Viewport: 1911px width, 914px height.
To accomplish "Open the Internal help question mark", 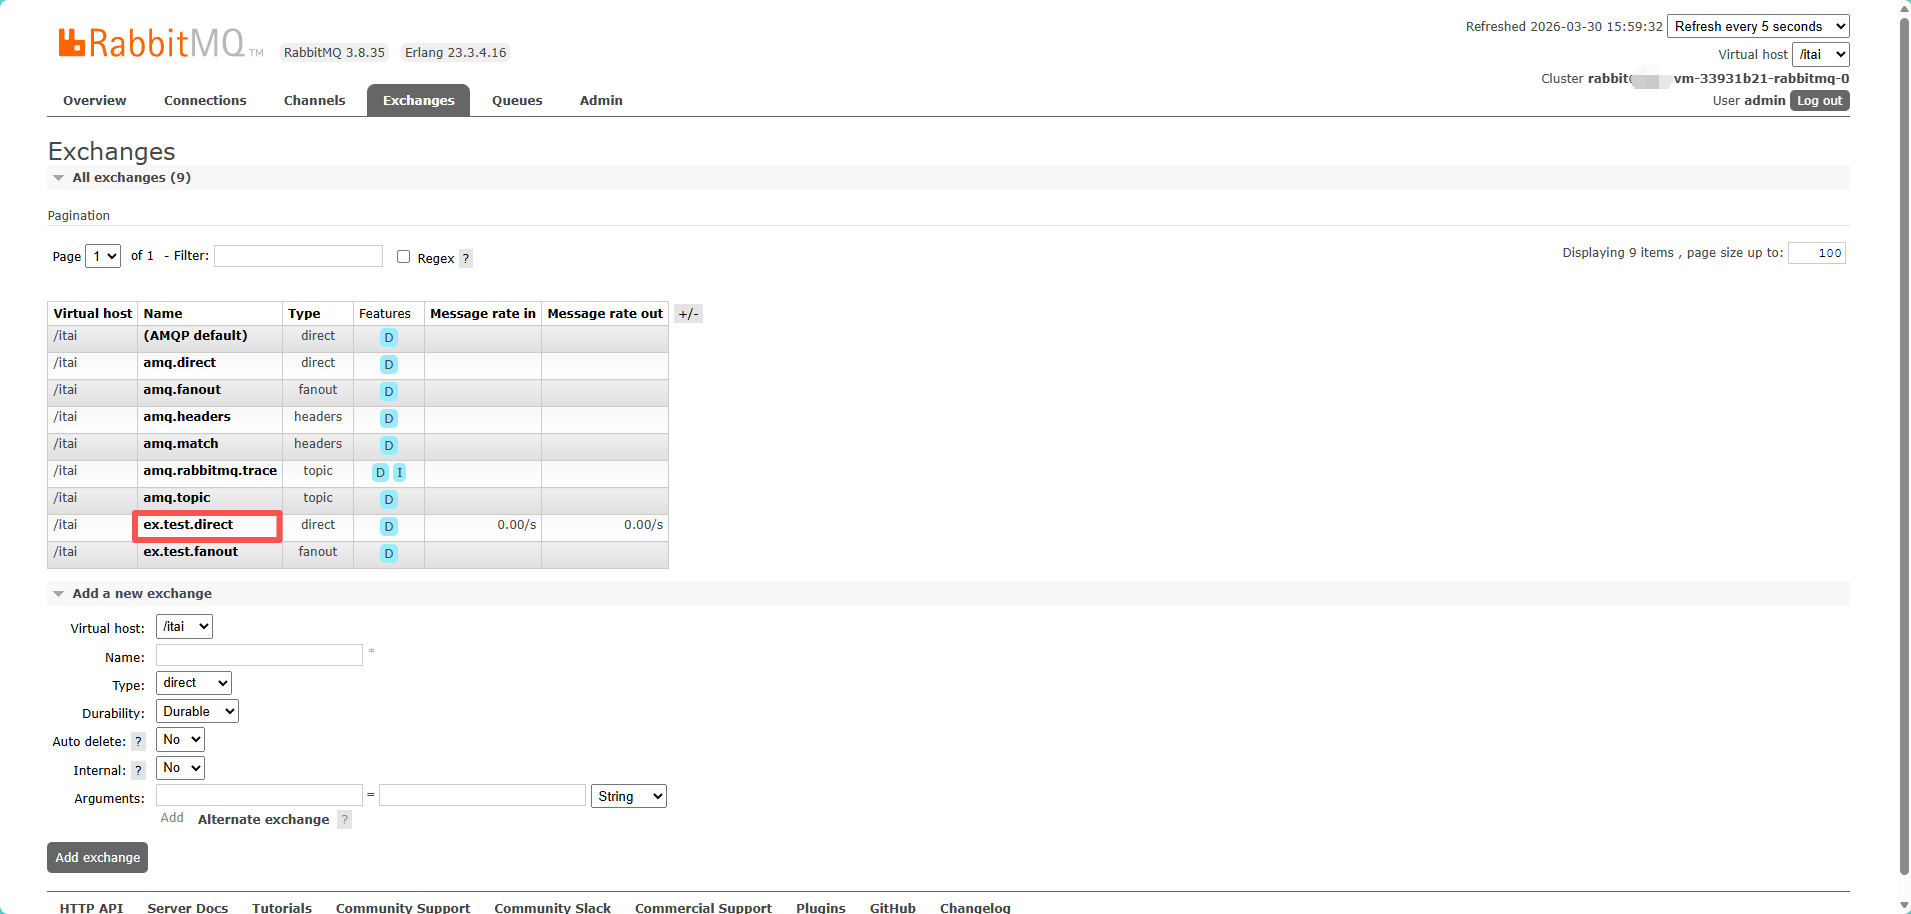I will [139, 770].
